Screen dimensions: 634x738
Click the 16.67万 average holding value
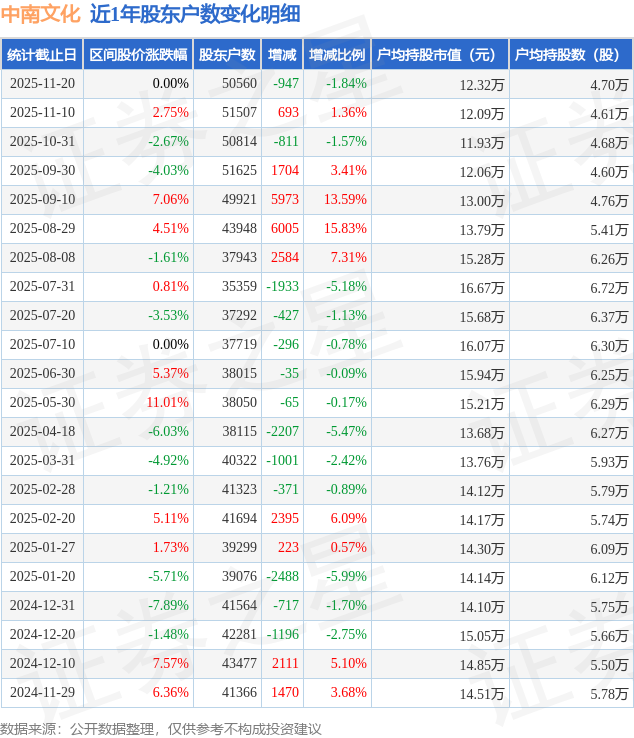(481, 287)
